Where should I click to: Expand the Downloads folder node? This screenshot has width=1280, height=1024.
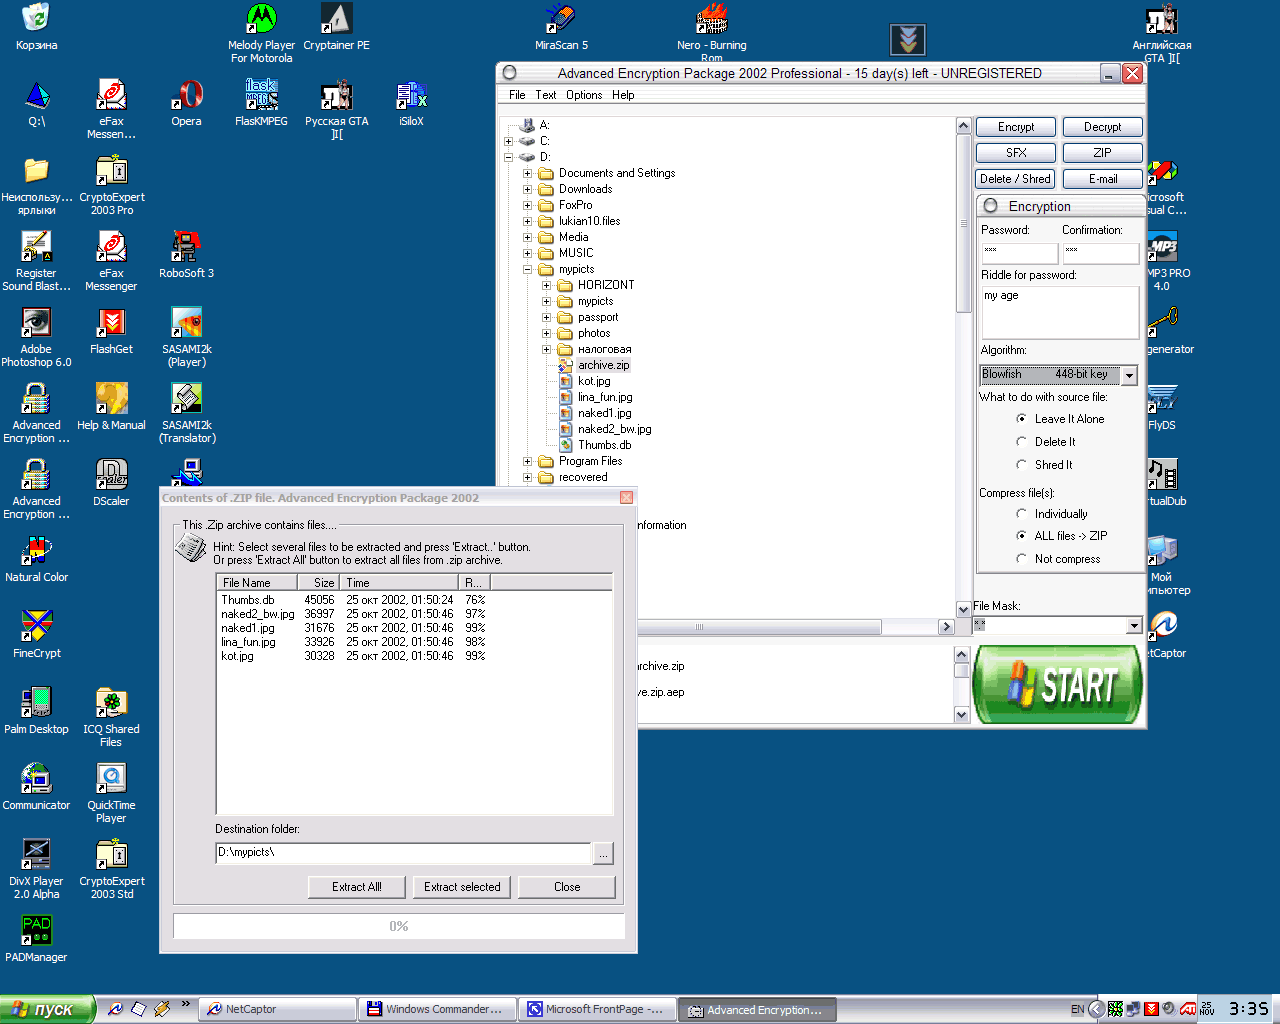(527, 189)
